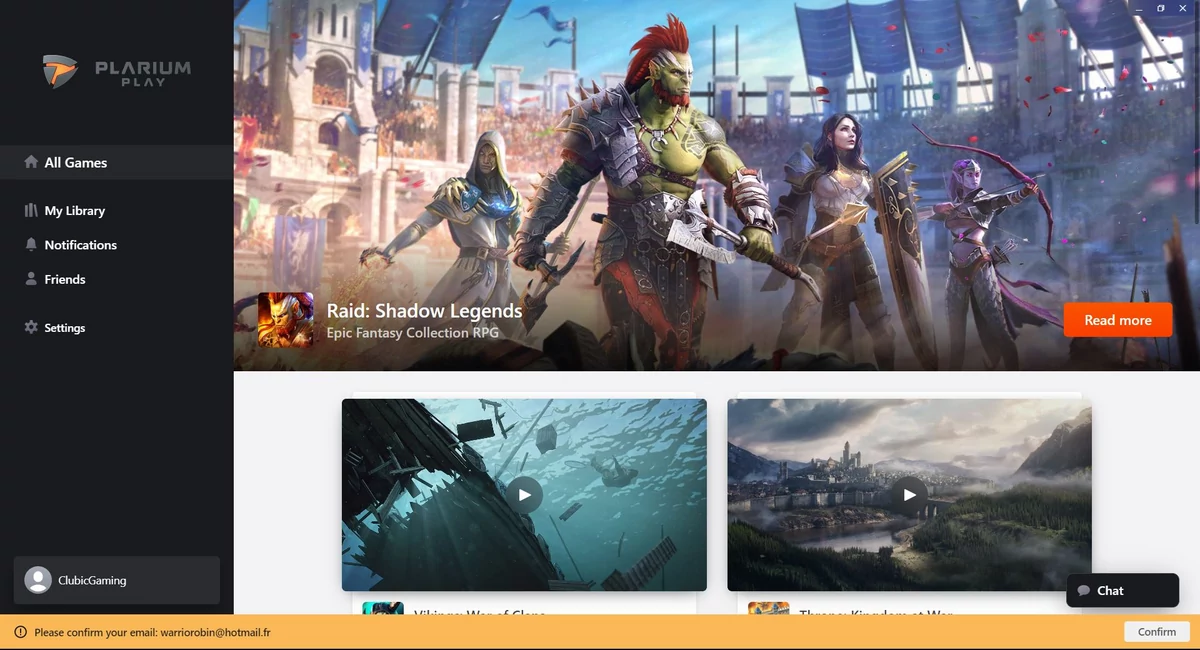Click the home icon beside All Games
The height and width of the screenshot is (650, 1200).
pyautogui.click(x=31, y=162)
